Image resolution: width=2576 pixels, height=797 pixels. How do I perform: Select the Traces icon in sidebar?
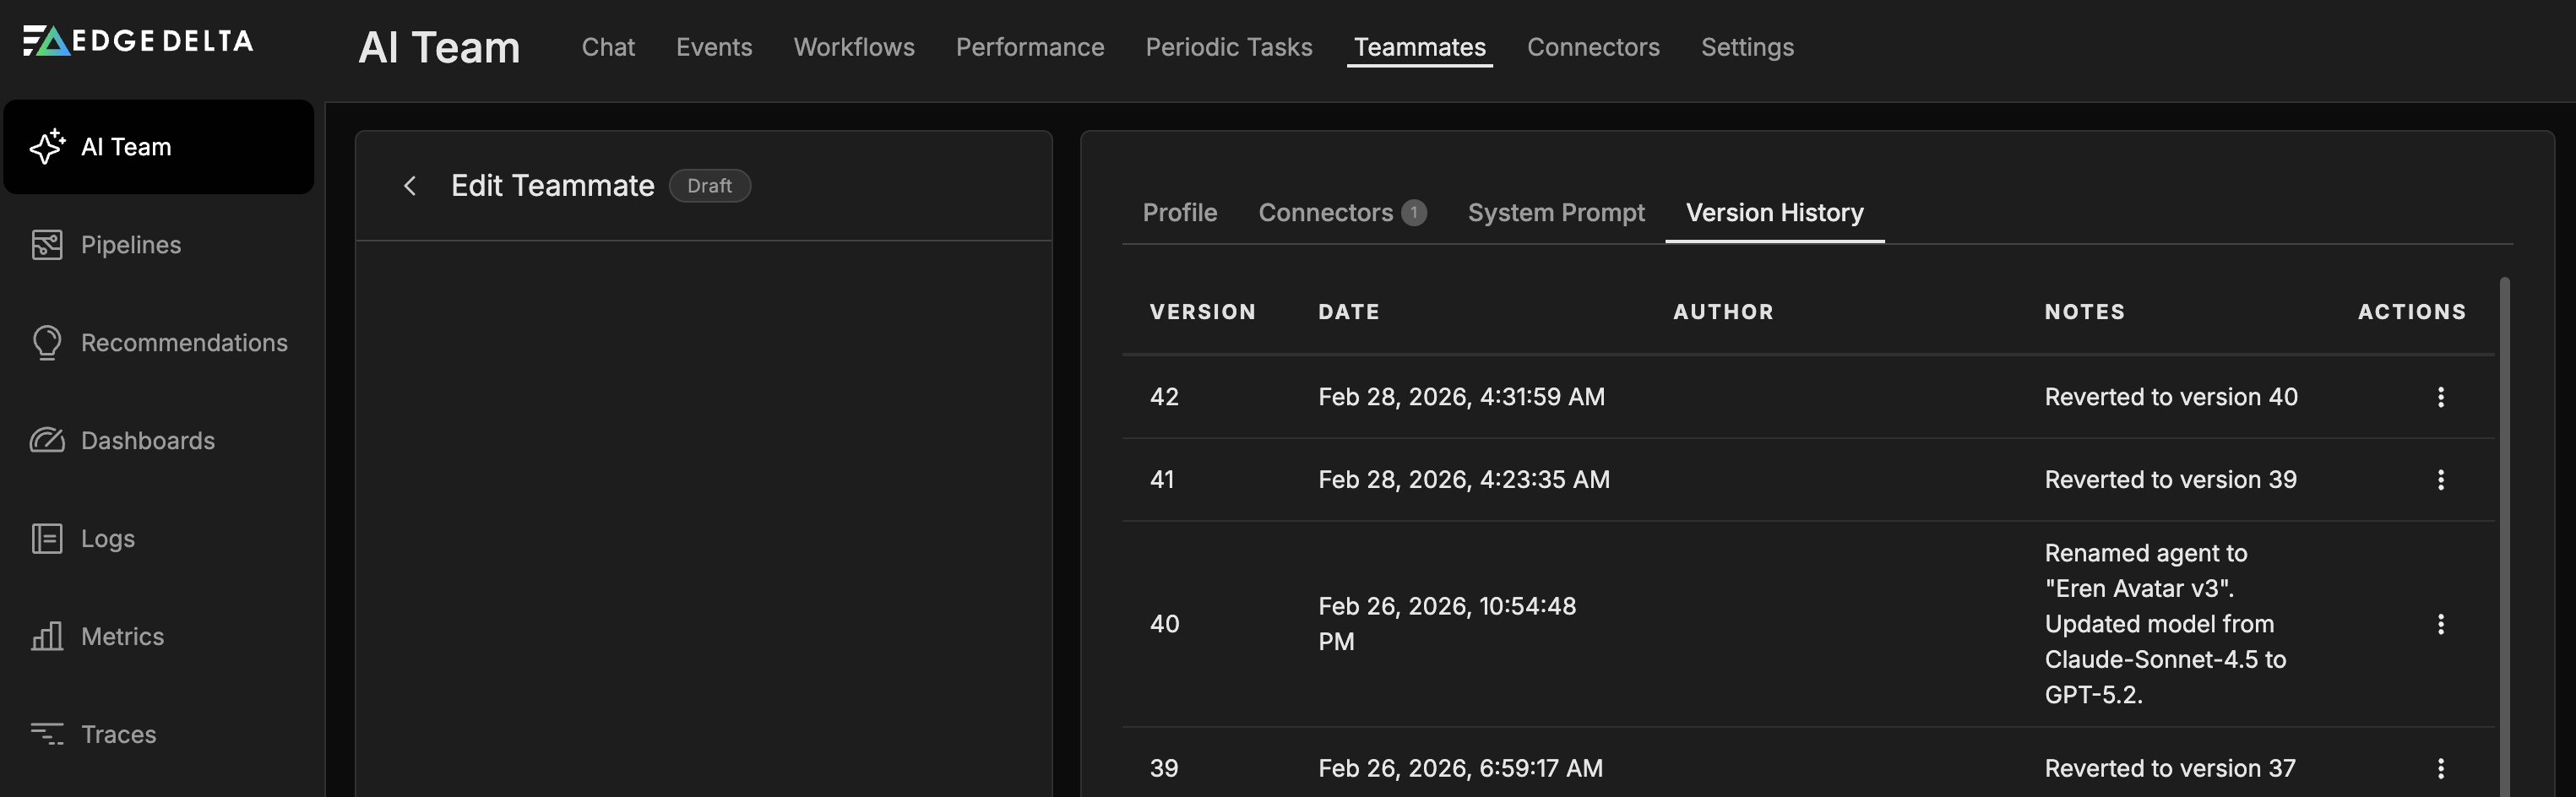coord(47,735)
